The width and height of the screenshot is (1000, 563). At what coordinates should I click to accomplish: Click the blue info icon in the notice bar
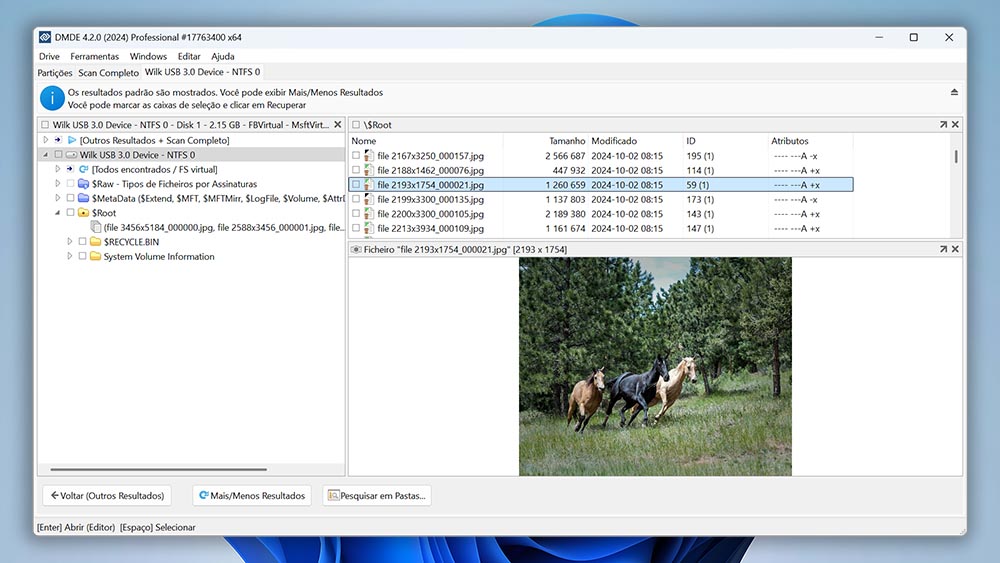coord(52,98)
